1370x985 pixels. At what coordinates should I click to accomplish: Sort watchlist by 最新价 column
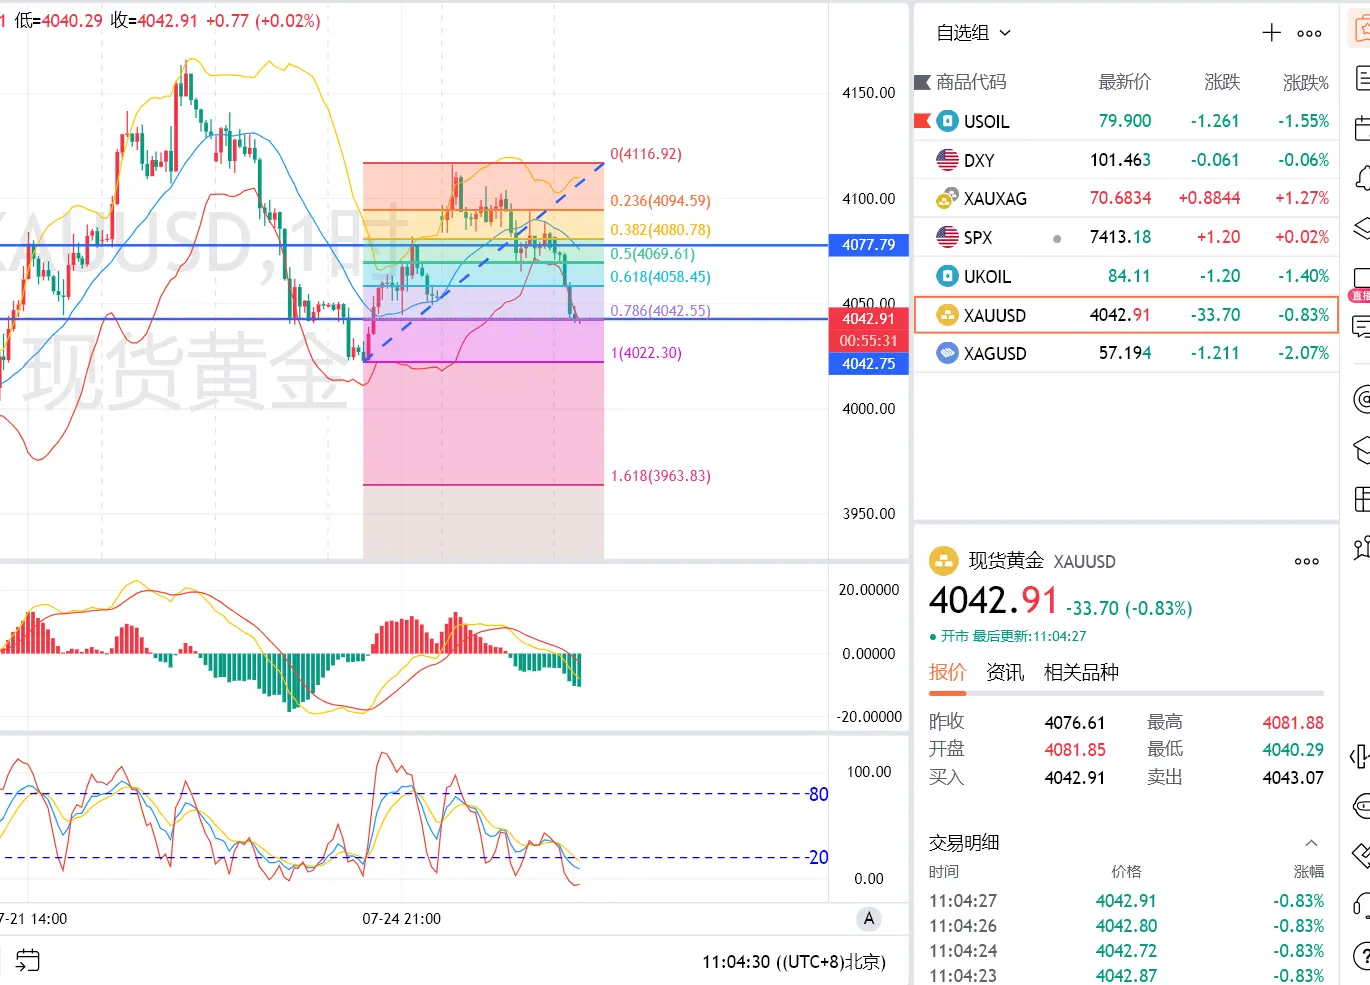pyautogui.click(x=1125, y=82)
